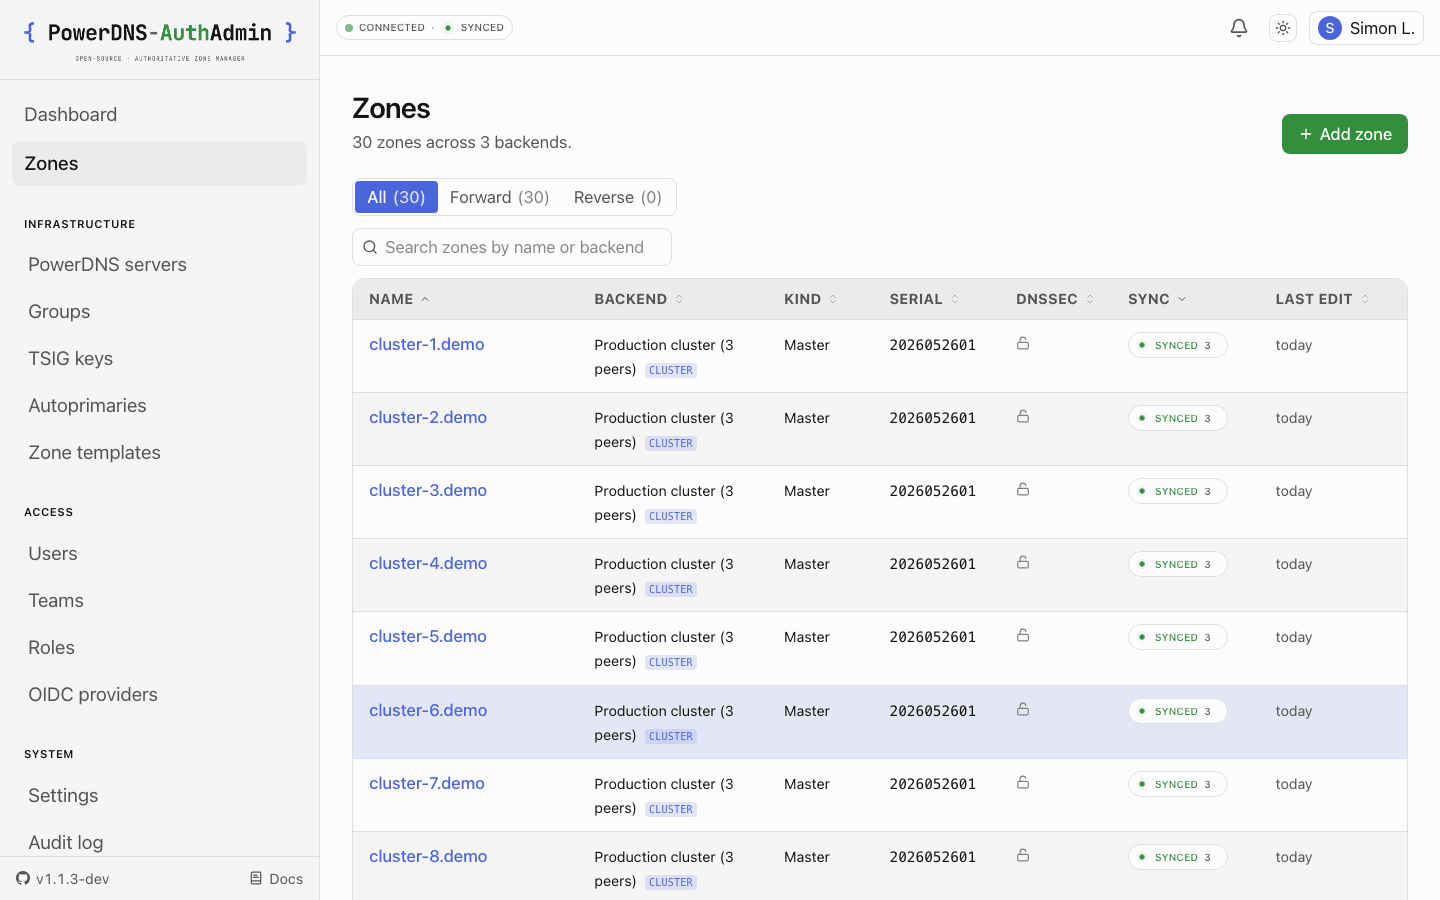Click the Add zone button
1440x900 pixels.
click(x=1345, y=134)
